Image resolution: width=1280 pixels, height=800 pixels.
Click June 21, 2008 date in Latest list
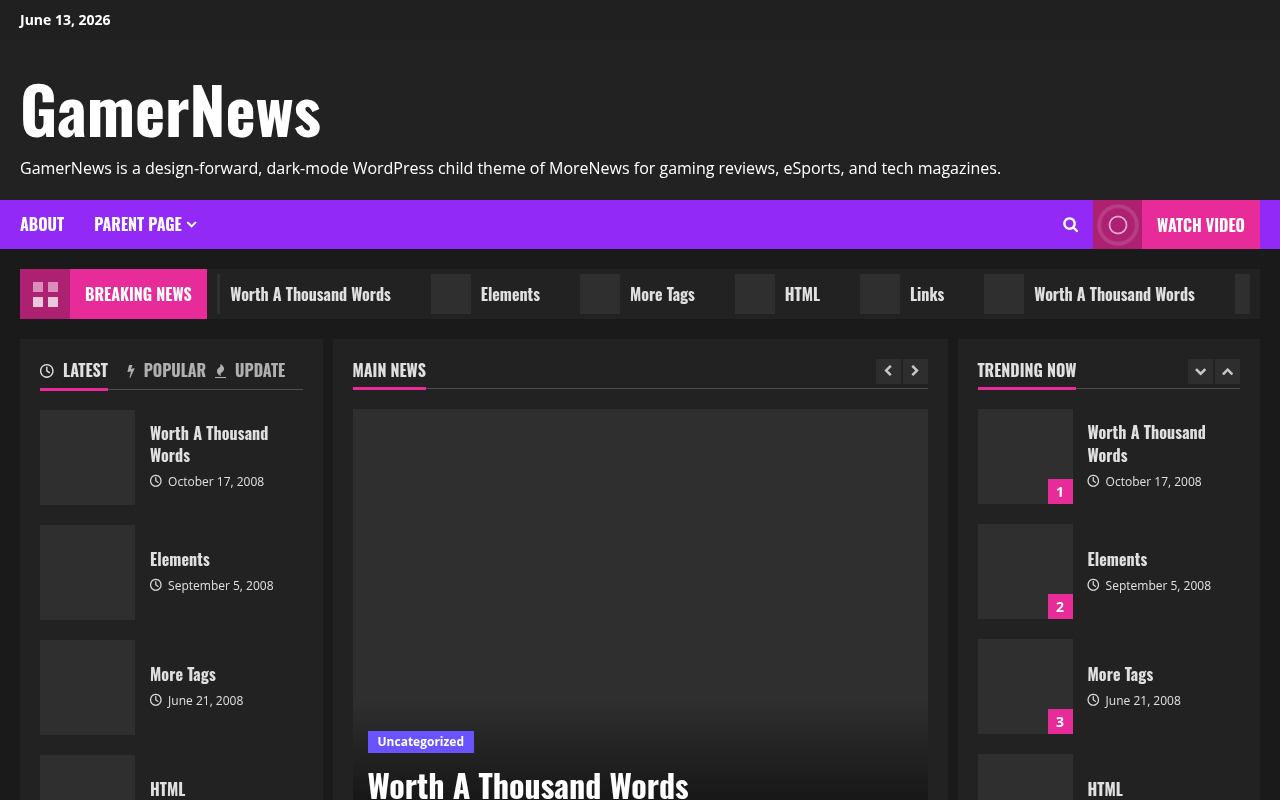coord(205,700)
